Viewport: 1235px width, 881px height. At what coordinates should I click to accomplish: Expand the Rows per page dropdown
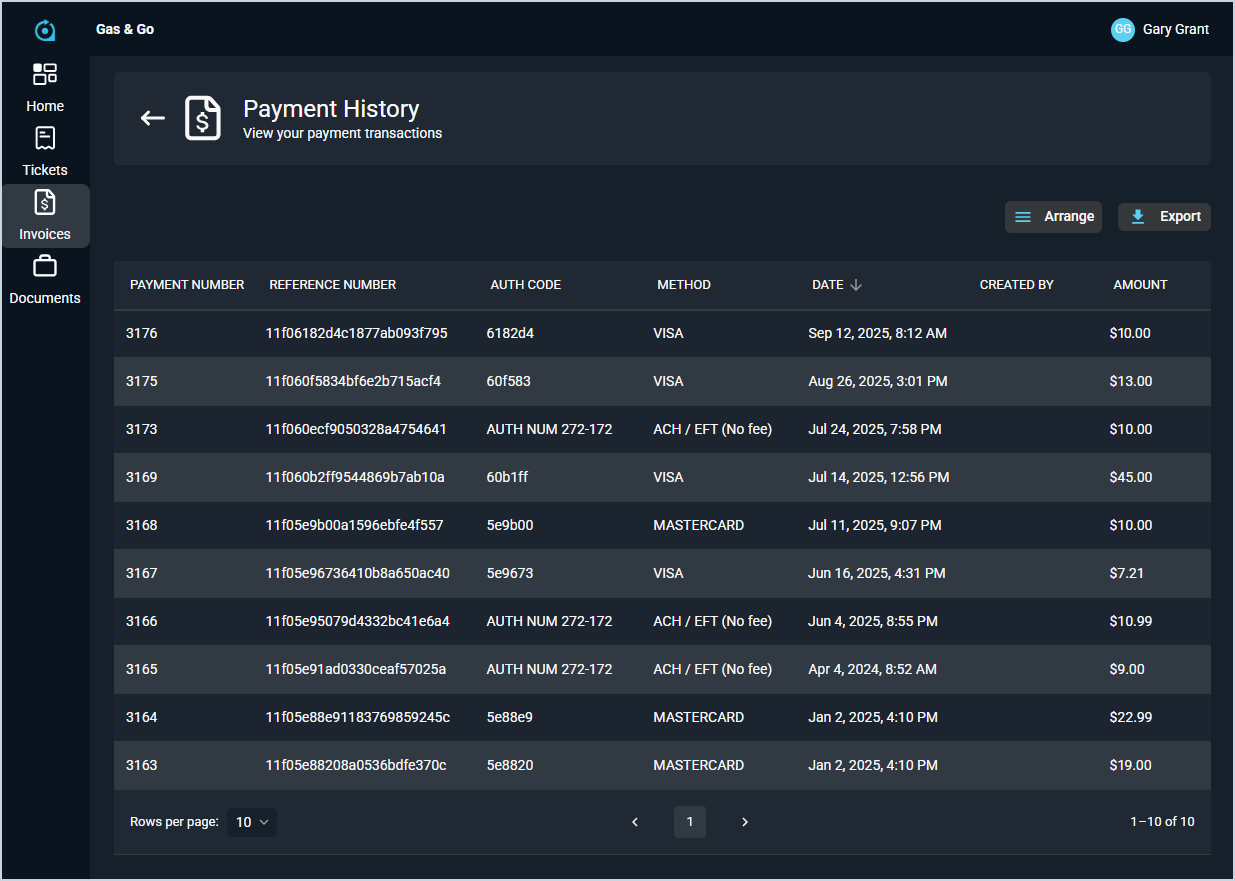pos(252,822)
